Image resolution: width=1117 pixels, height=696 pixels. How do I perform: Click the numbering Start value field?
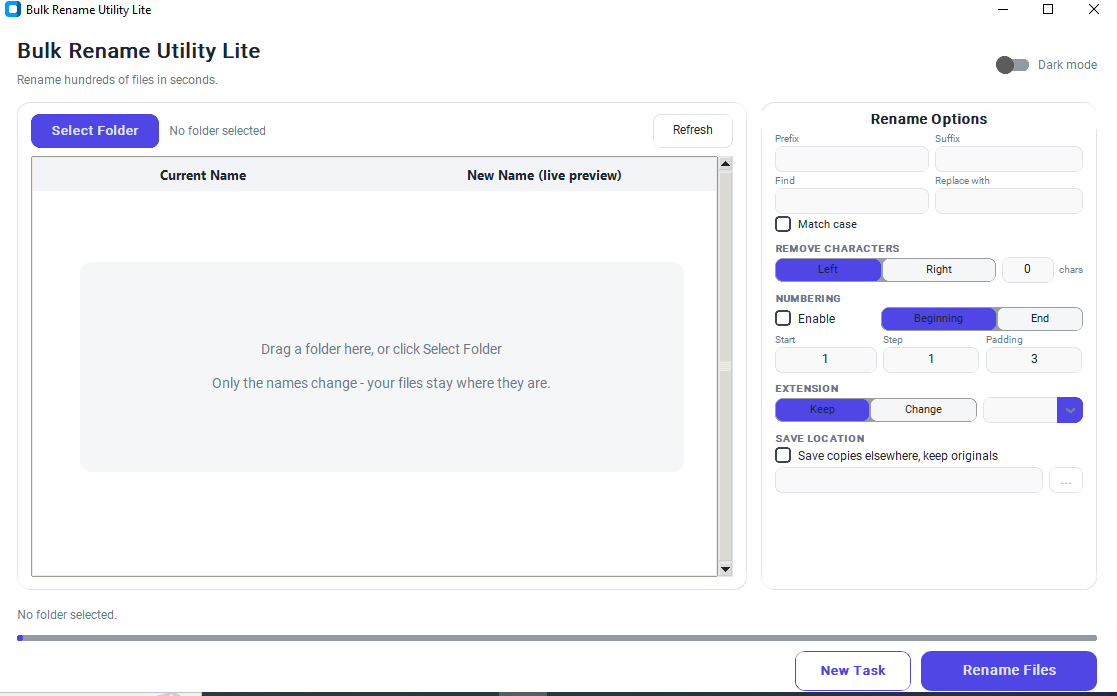(x=826, y=359)
